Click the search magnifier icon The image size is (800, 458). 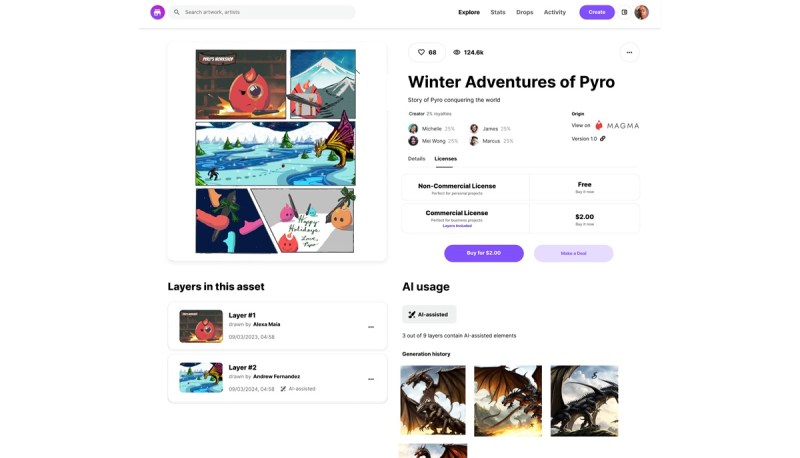coord(177,12)
